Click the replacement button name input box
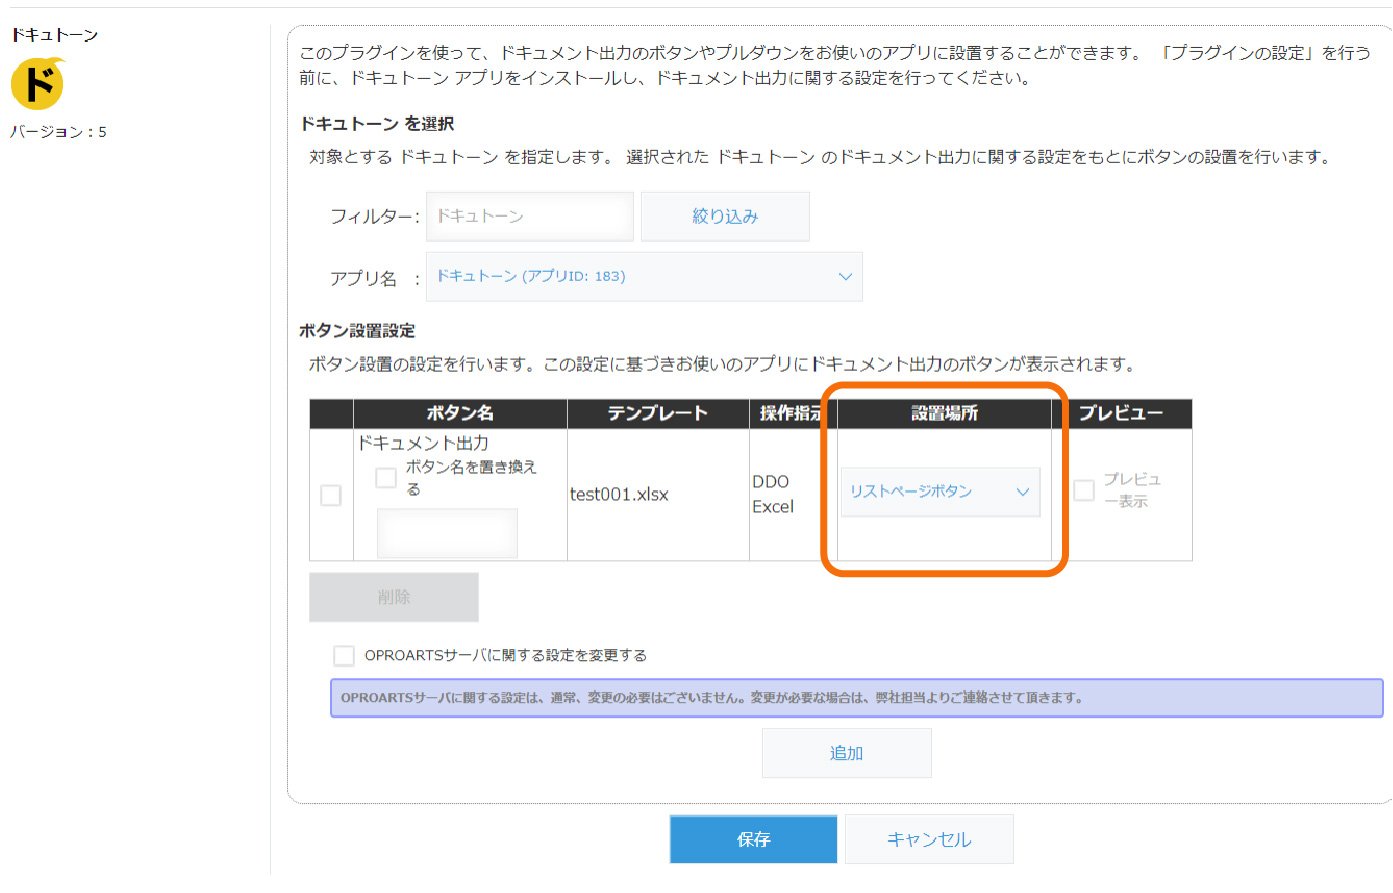Image resolution: width=1393 pixels, height=893 pixels. point(447,533)
